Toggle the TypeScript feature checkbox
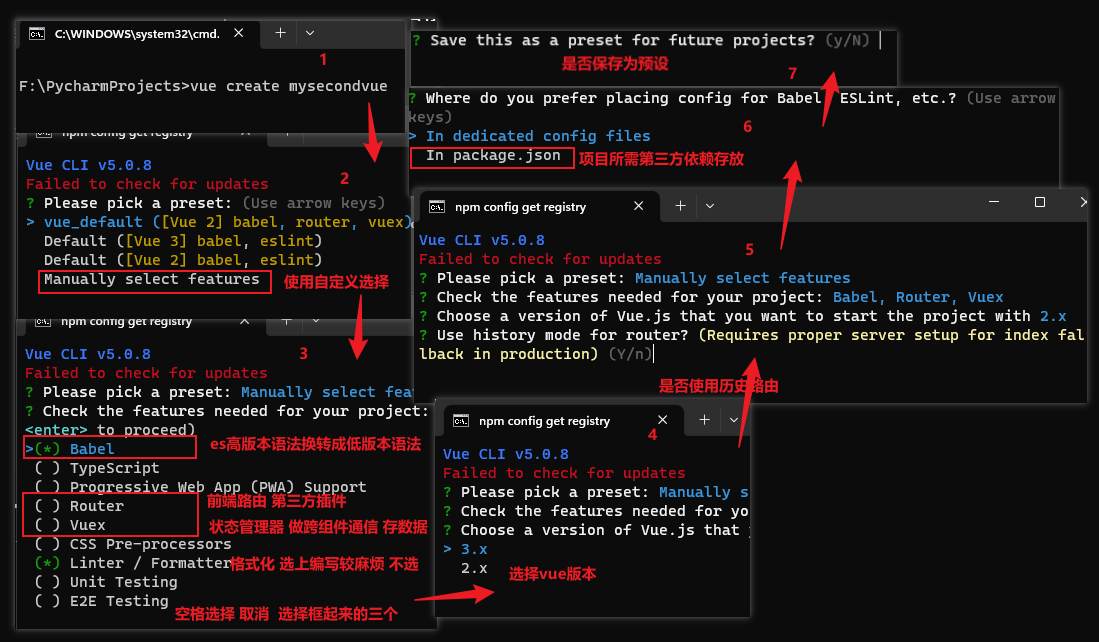The image size is (1099, 642). click(47, 467)
